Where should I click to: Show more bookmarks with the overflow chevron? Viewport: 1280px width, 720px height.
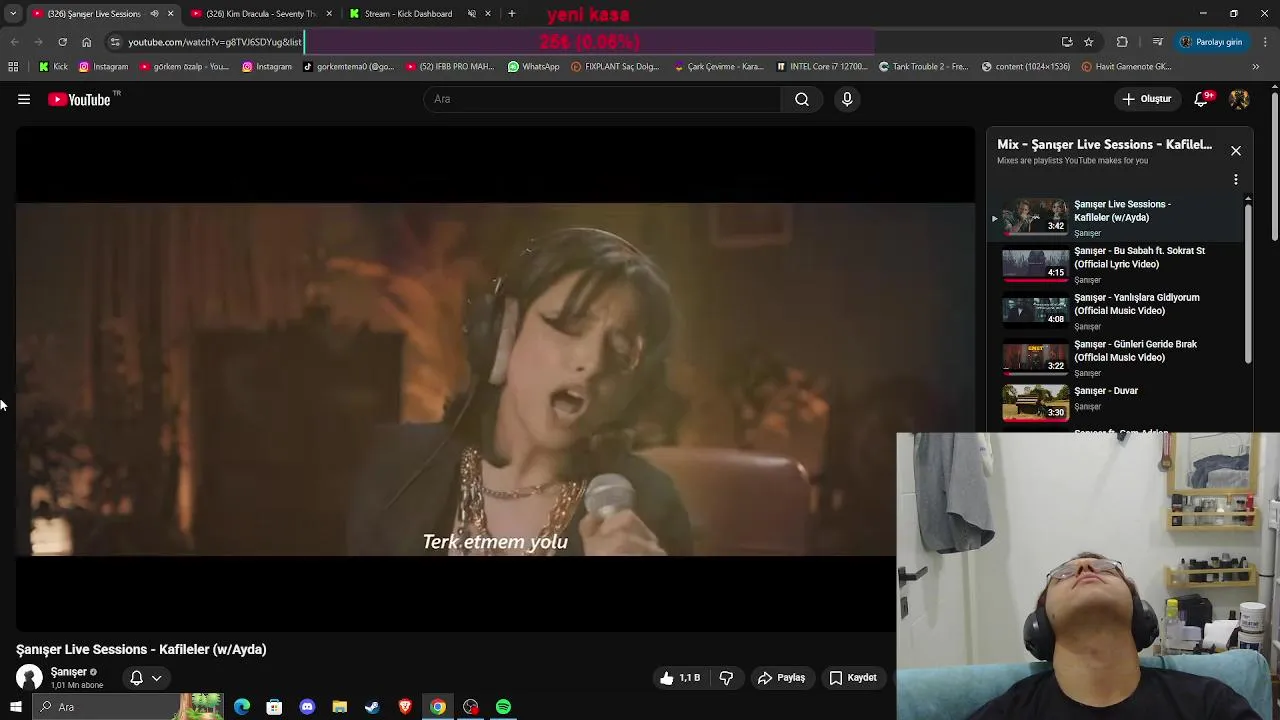(1255, 67)
